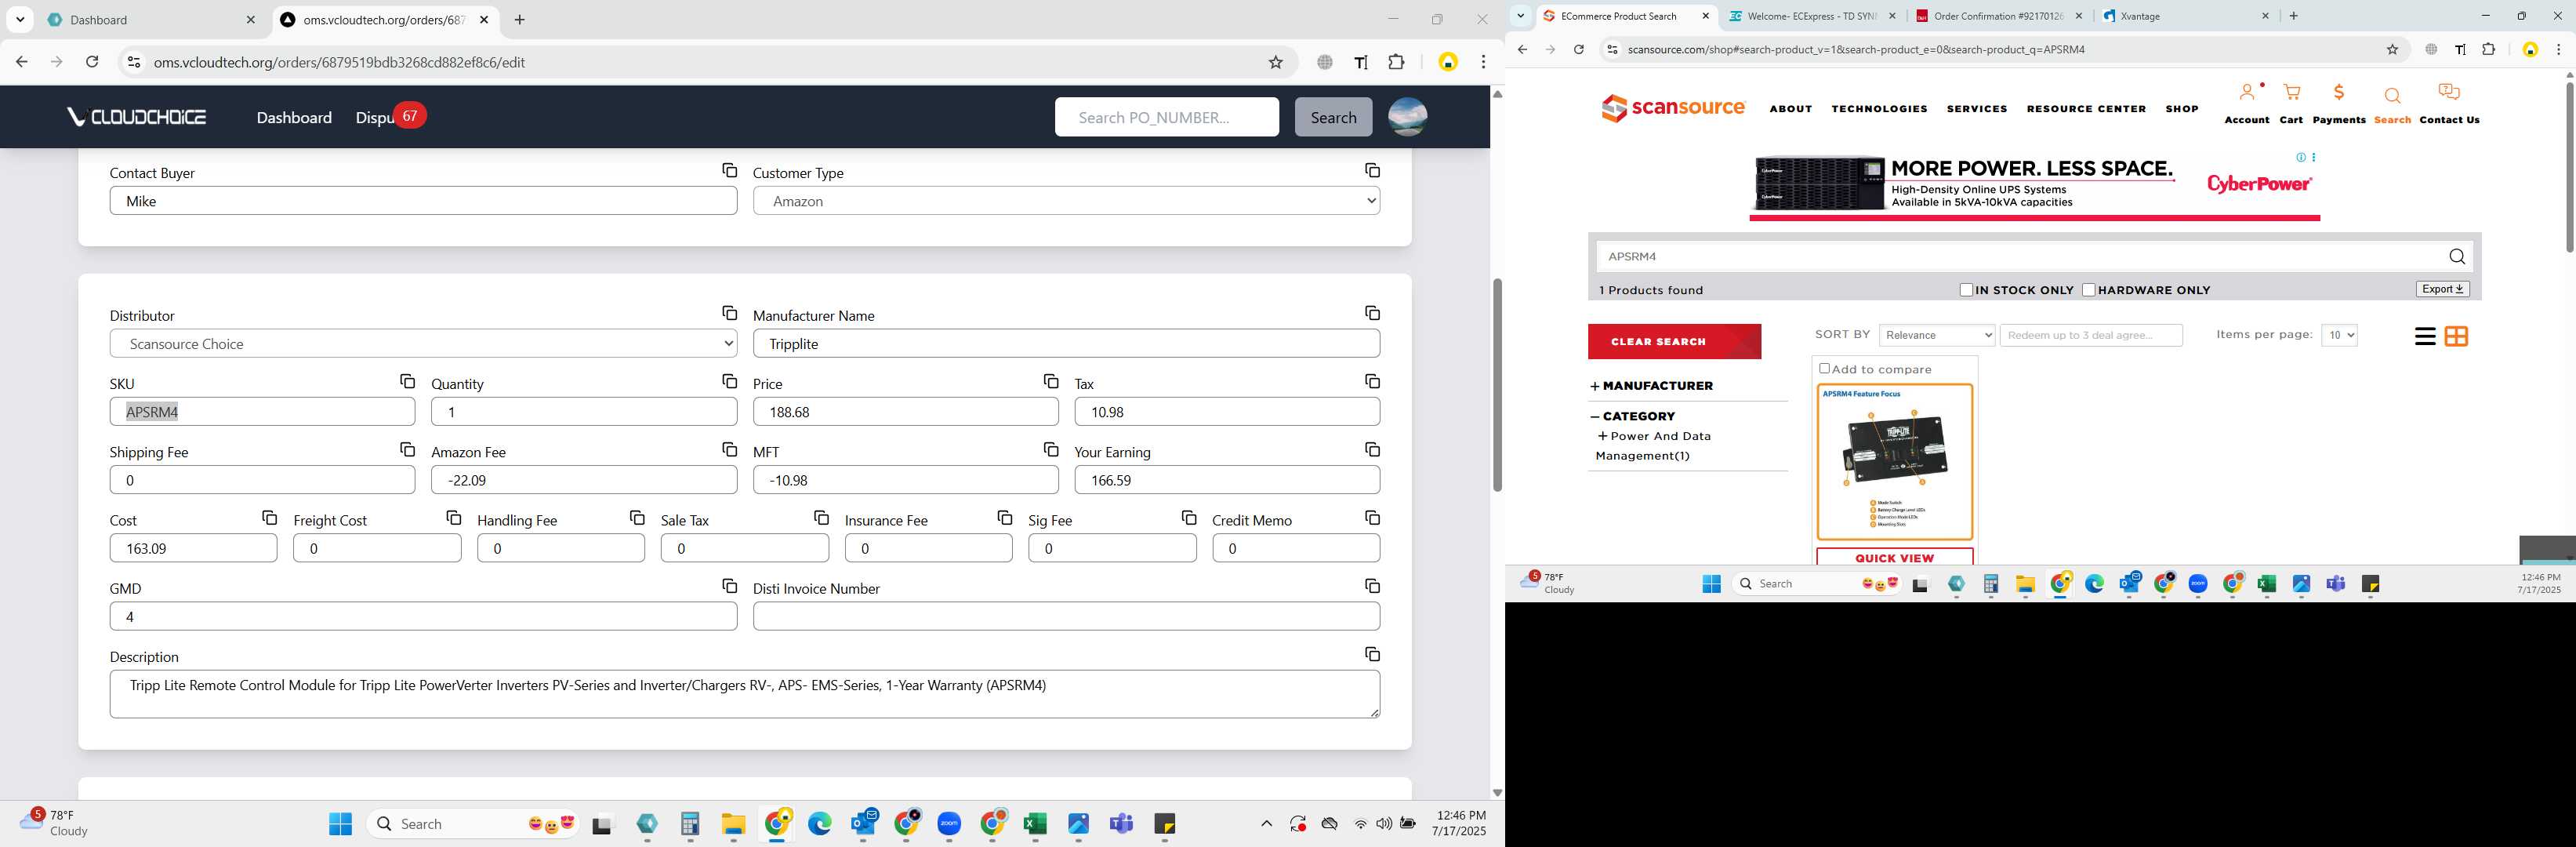Open ScanSource Account icon

[2247, 93]
